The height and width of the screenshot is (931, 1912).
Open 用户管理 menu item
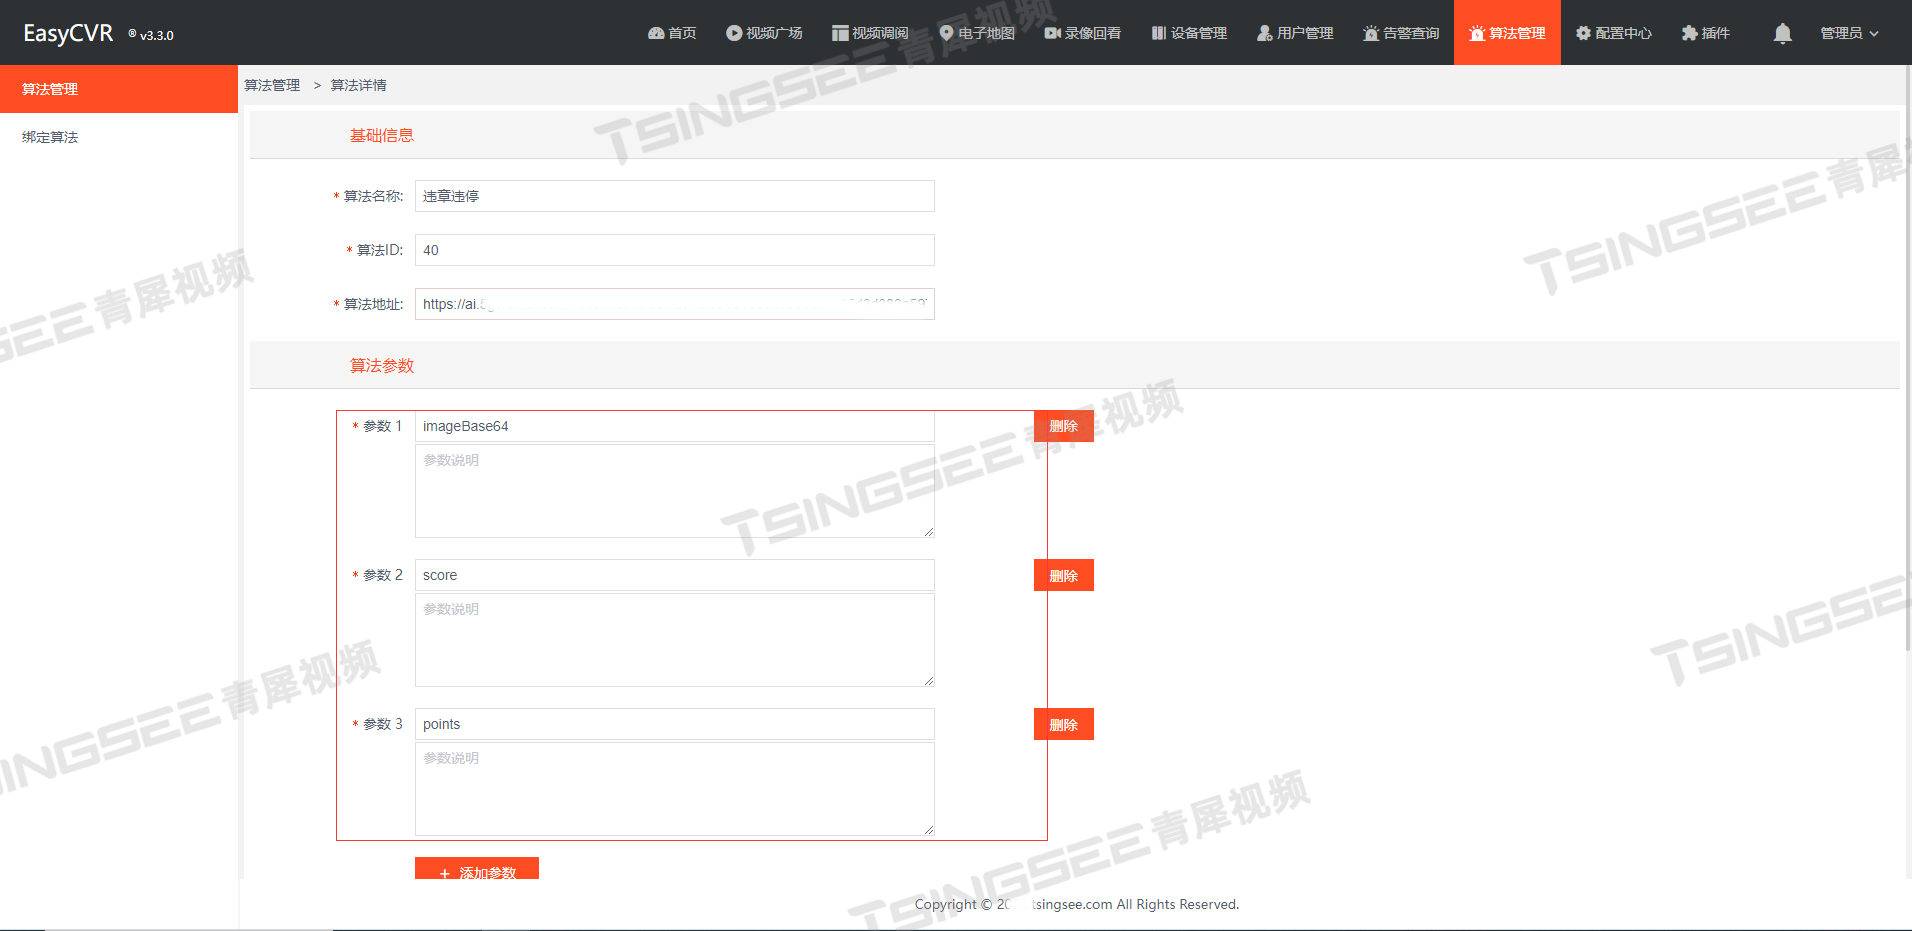pyautogui.click(x=1295, y=33)
